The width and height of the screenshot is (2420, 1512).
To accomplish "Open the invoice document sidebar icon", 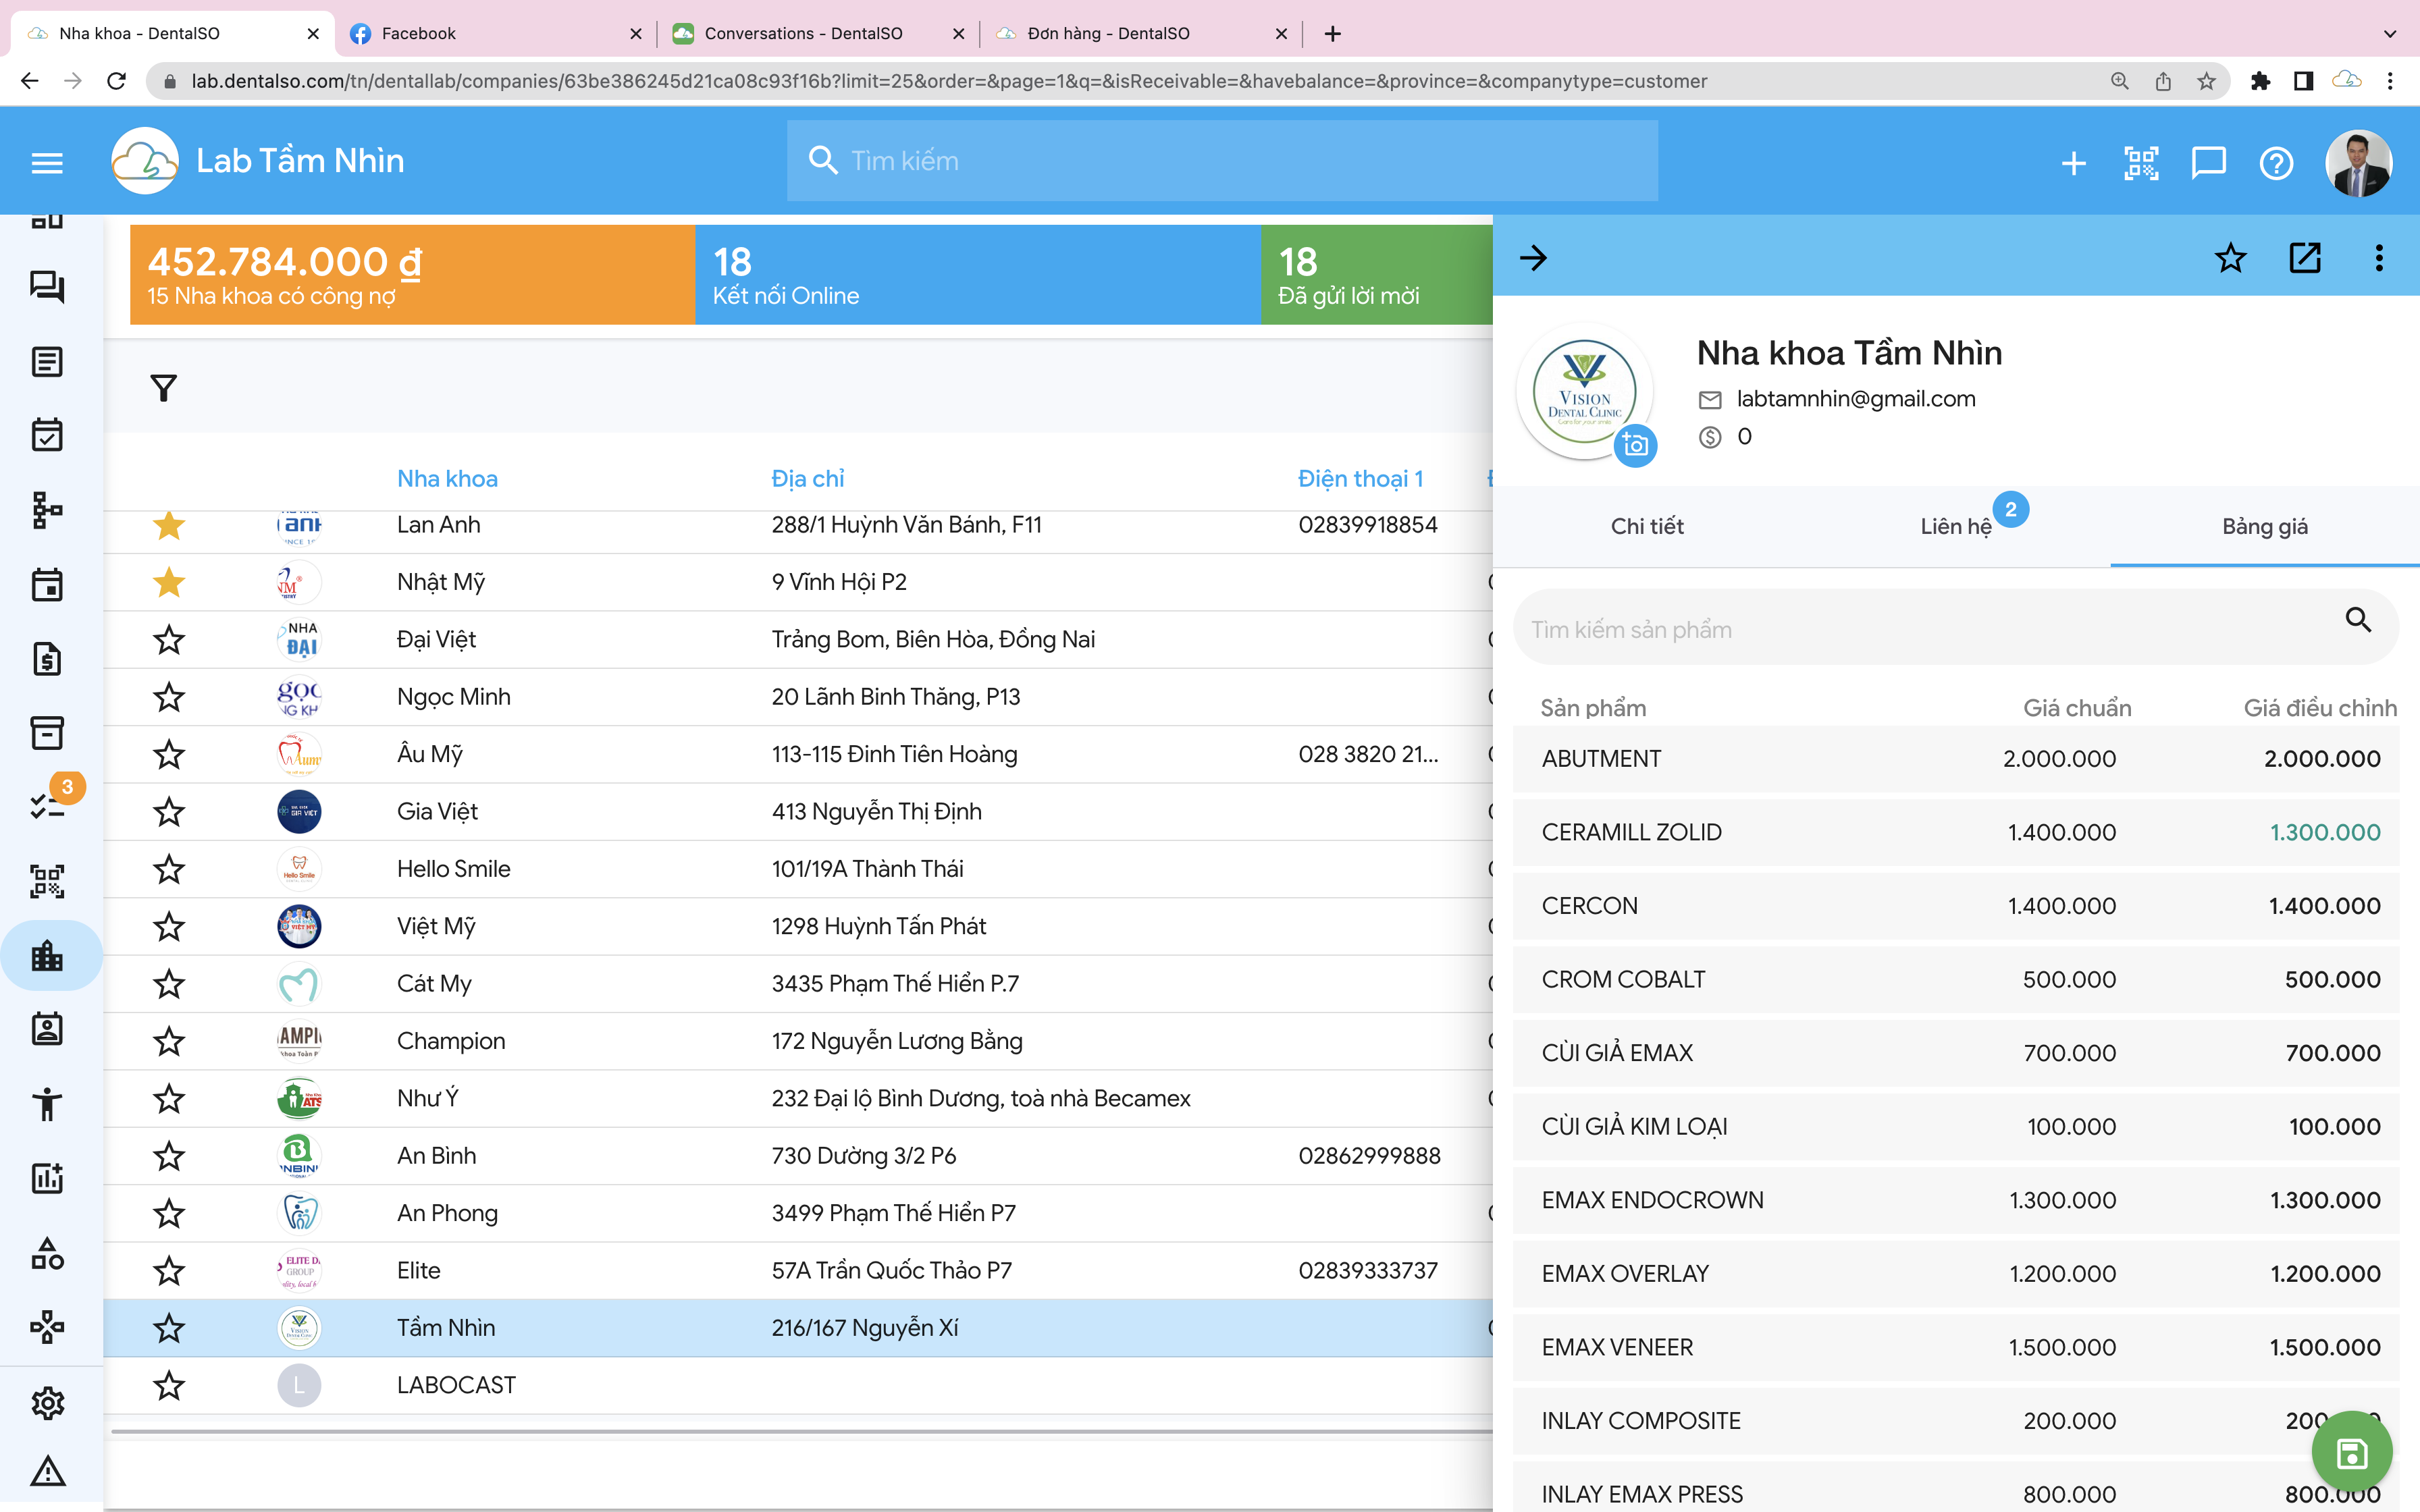I will click(x=47, y=659).
